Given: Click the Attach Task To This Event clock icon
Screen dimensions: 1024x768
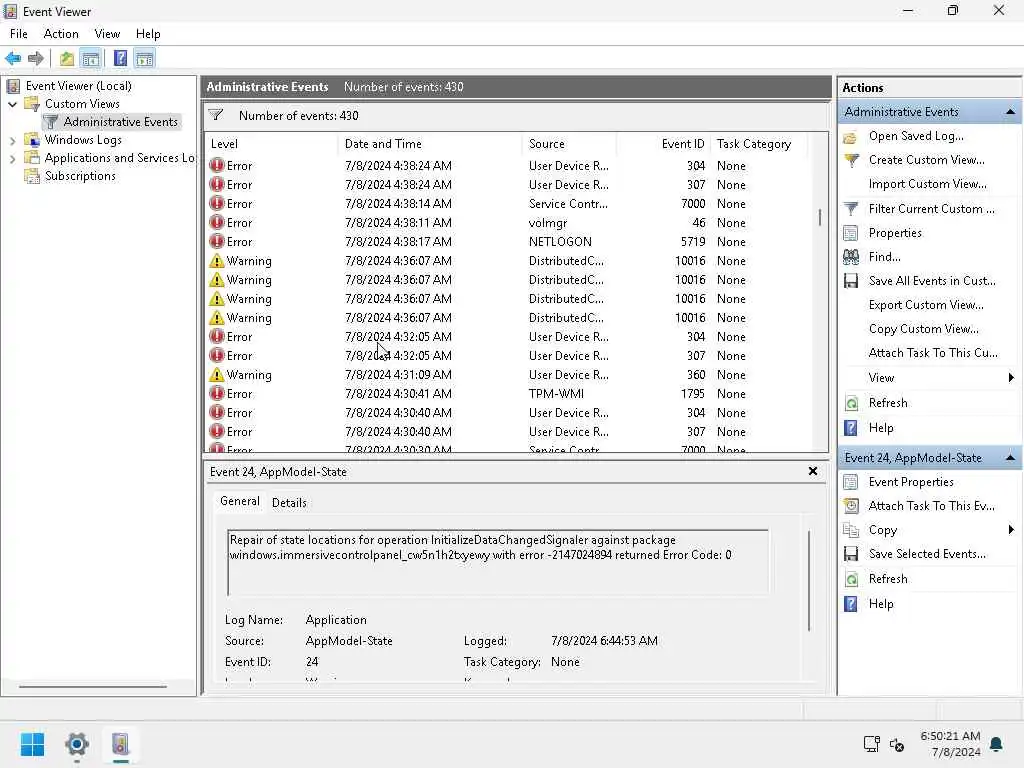Looking at the screenshot, I should coord(851,506).
